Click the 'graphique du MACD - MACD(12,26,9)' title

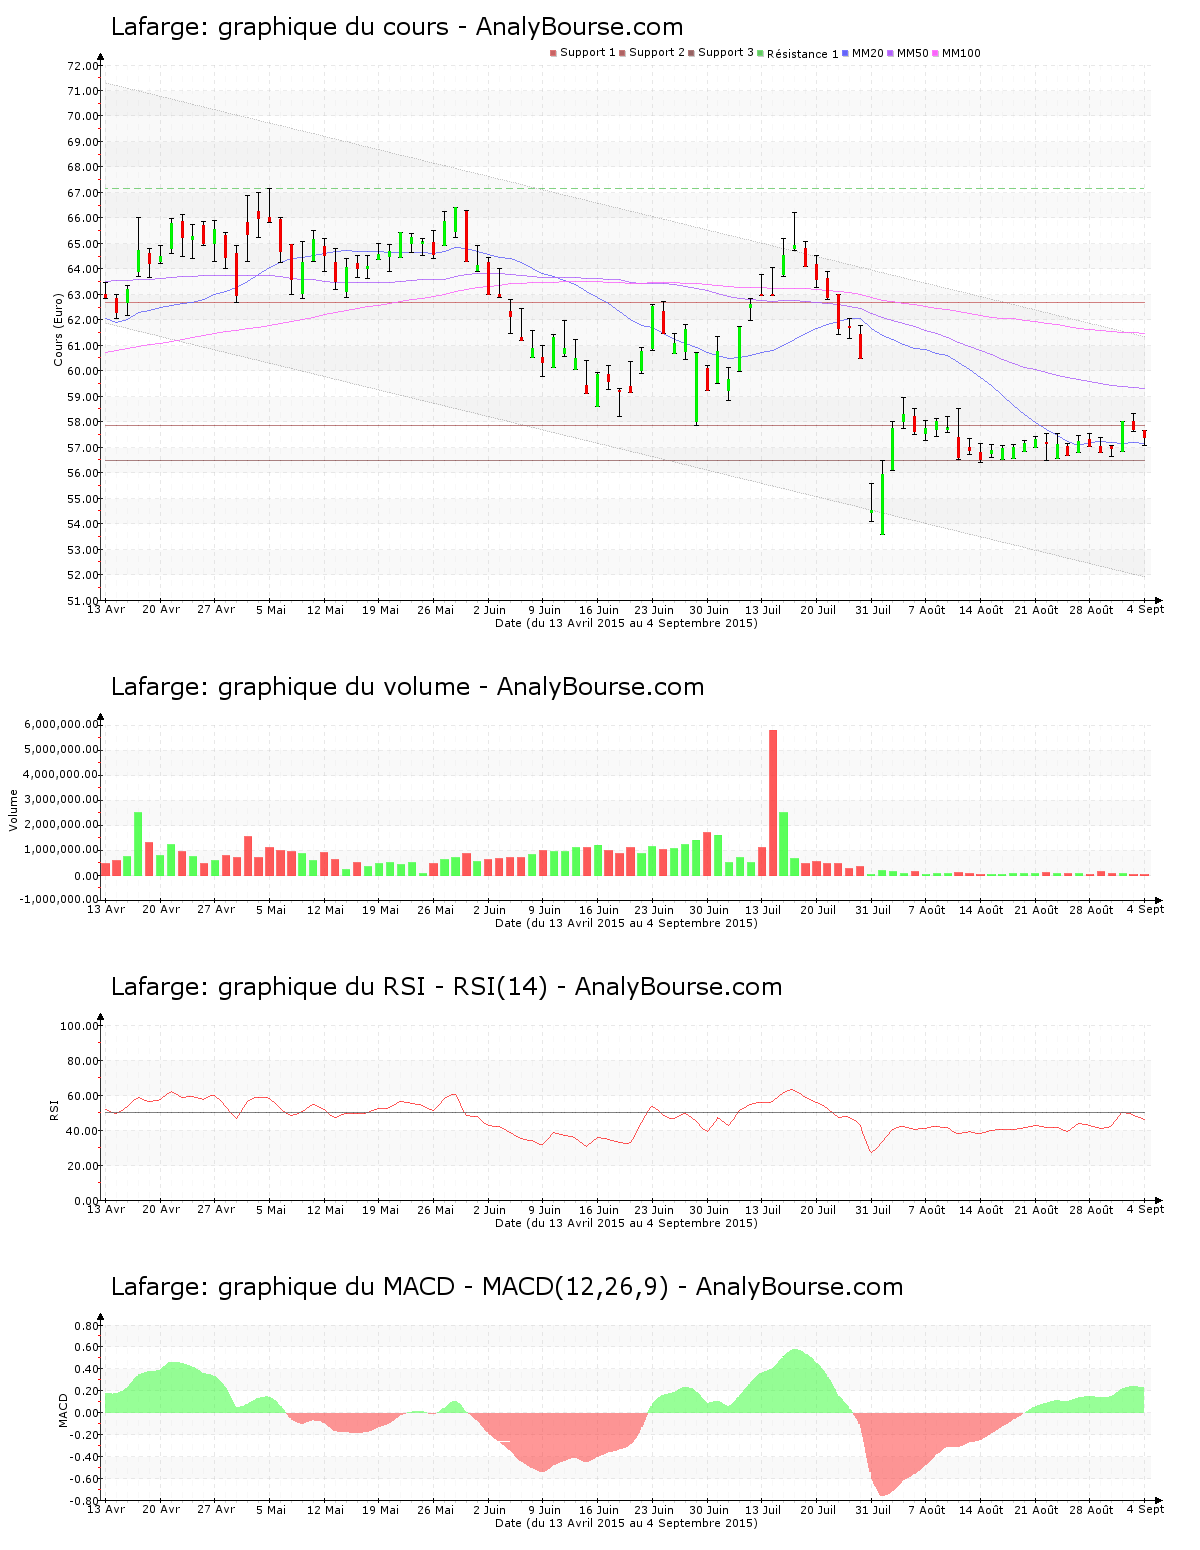coord(443,1287)
